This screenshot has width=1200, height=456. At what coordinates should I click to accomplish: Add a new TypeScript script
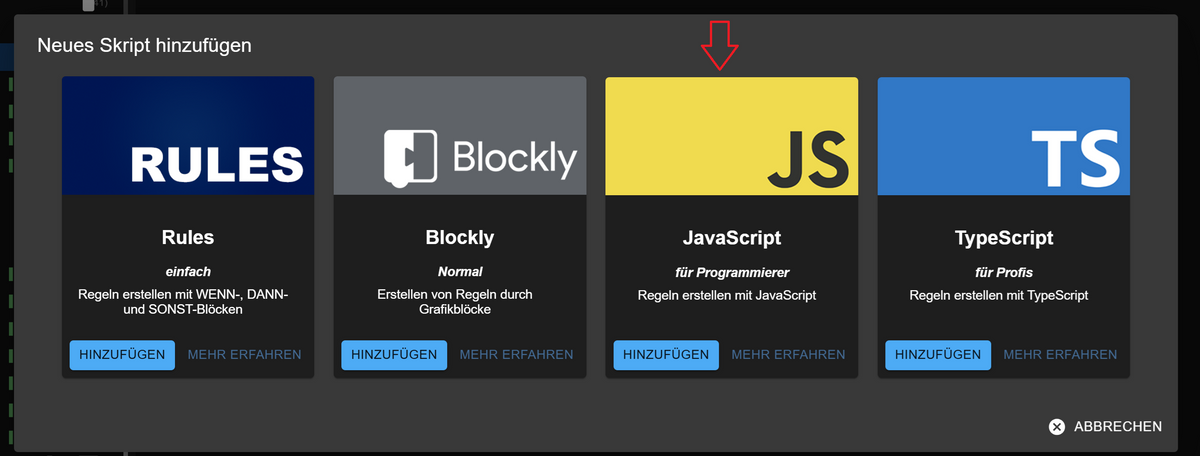938,355
